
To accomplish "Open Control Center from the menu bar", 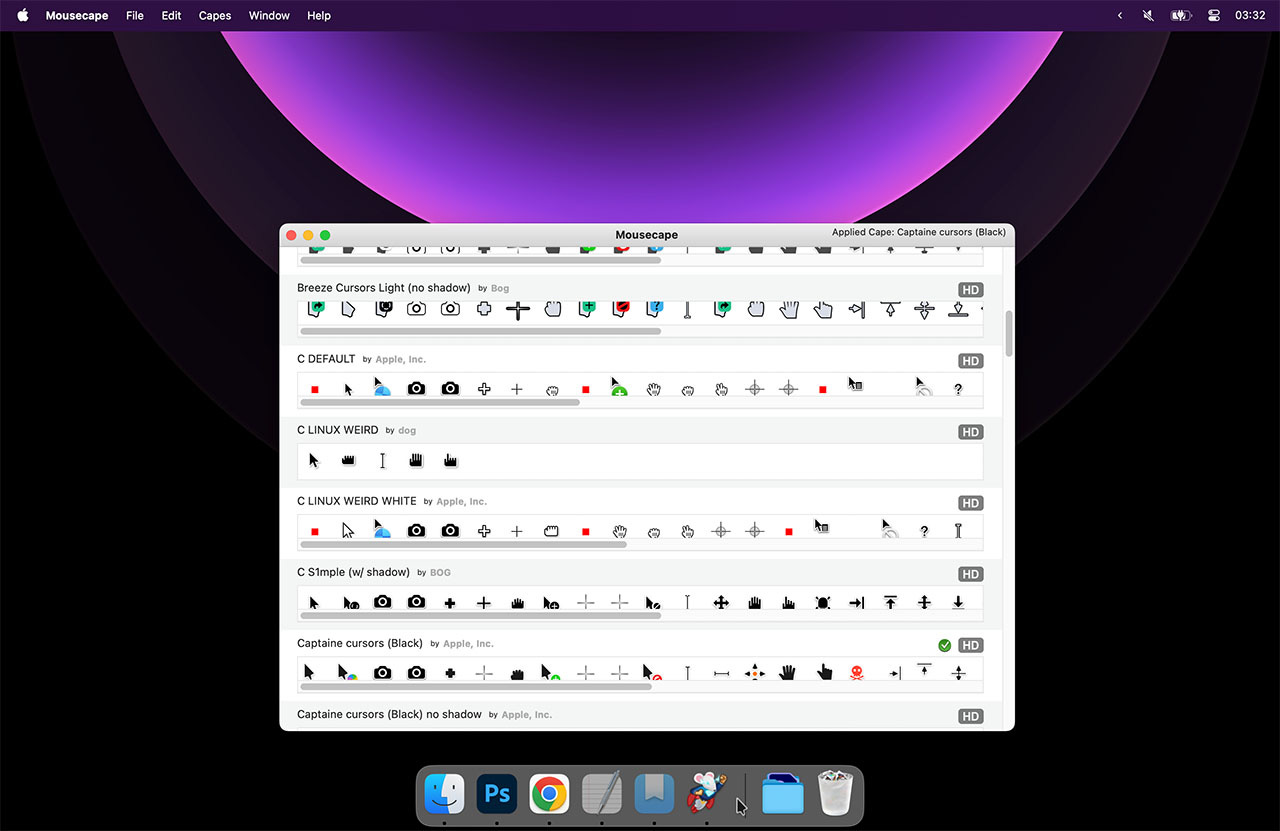I will (1214, 15).
